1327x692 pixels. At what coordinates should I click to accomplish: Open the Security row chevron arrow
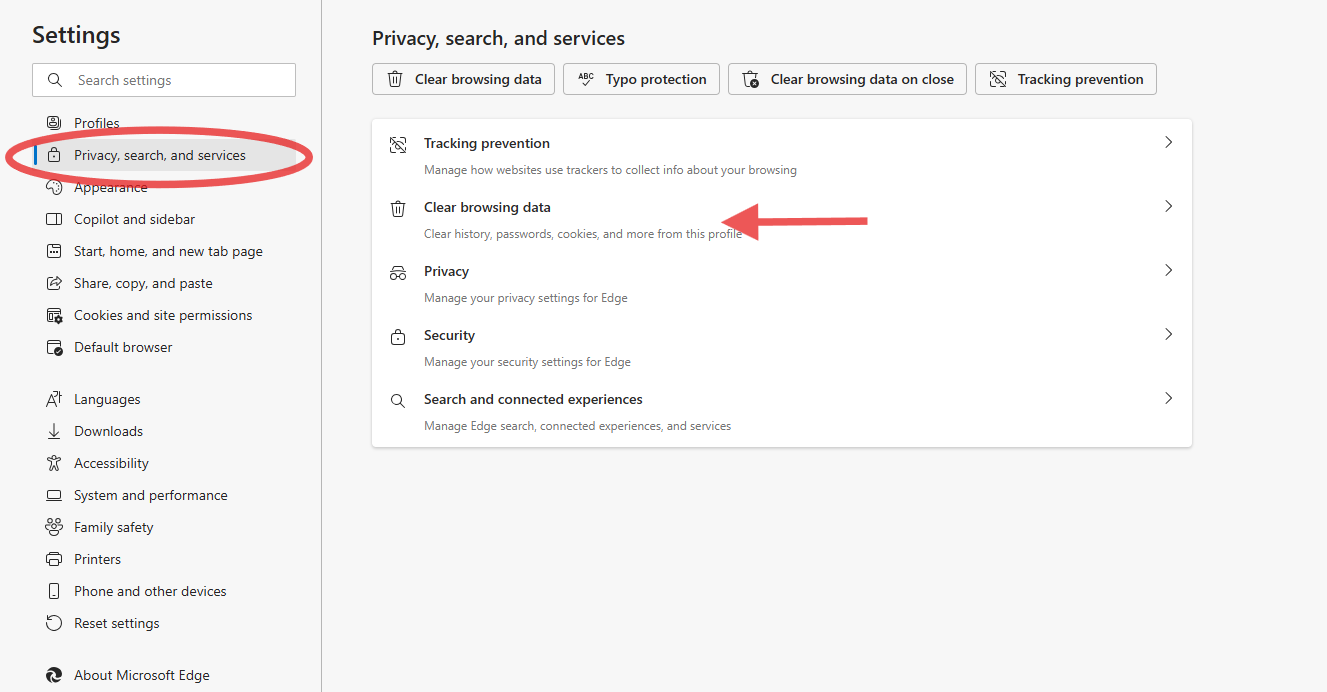point(1168,335)
